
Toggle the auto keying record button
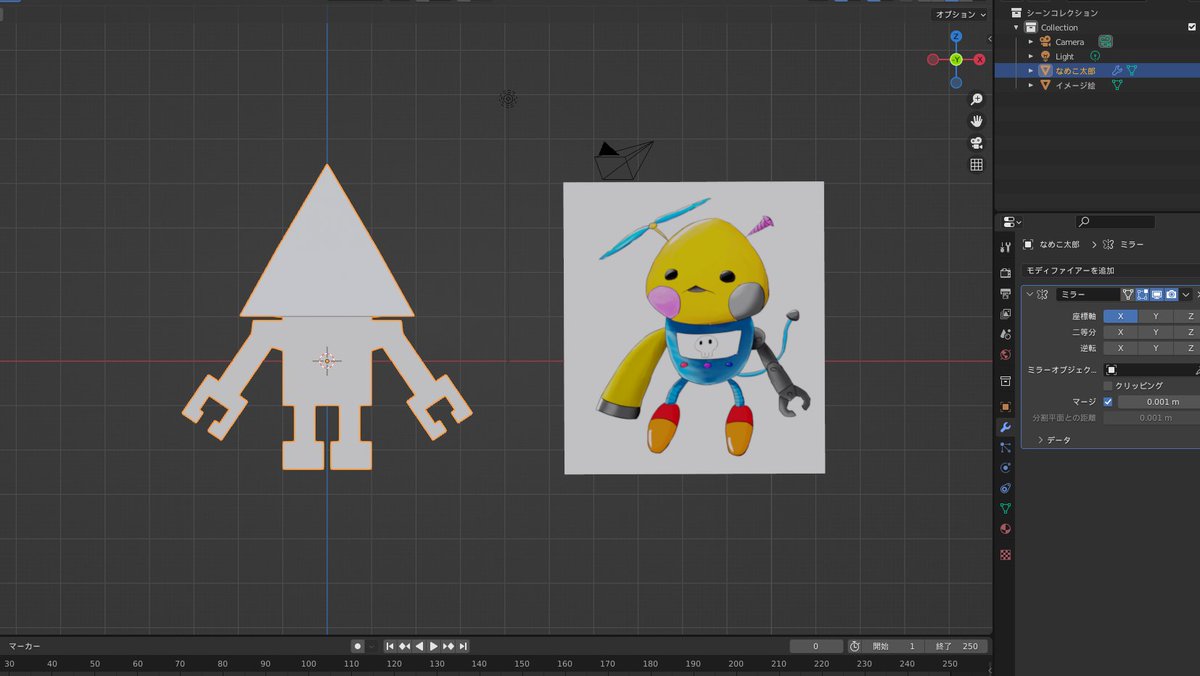point(357,646)
